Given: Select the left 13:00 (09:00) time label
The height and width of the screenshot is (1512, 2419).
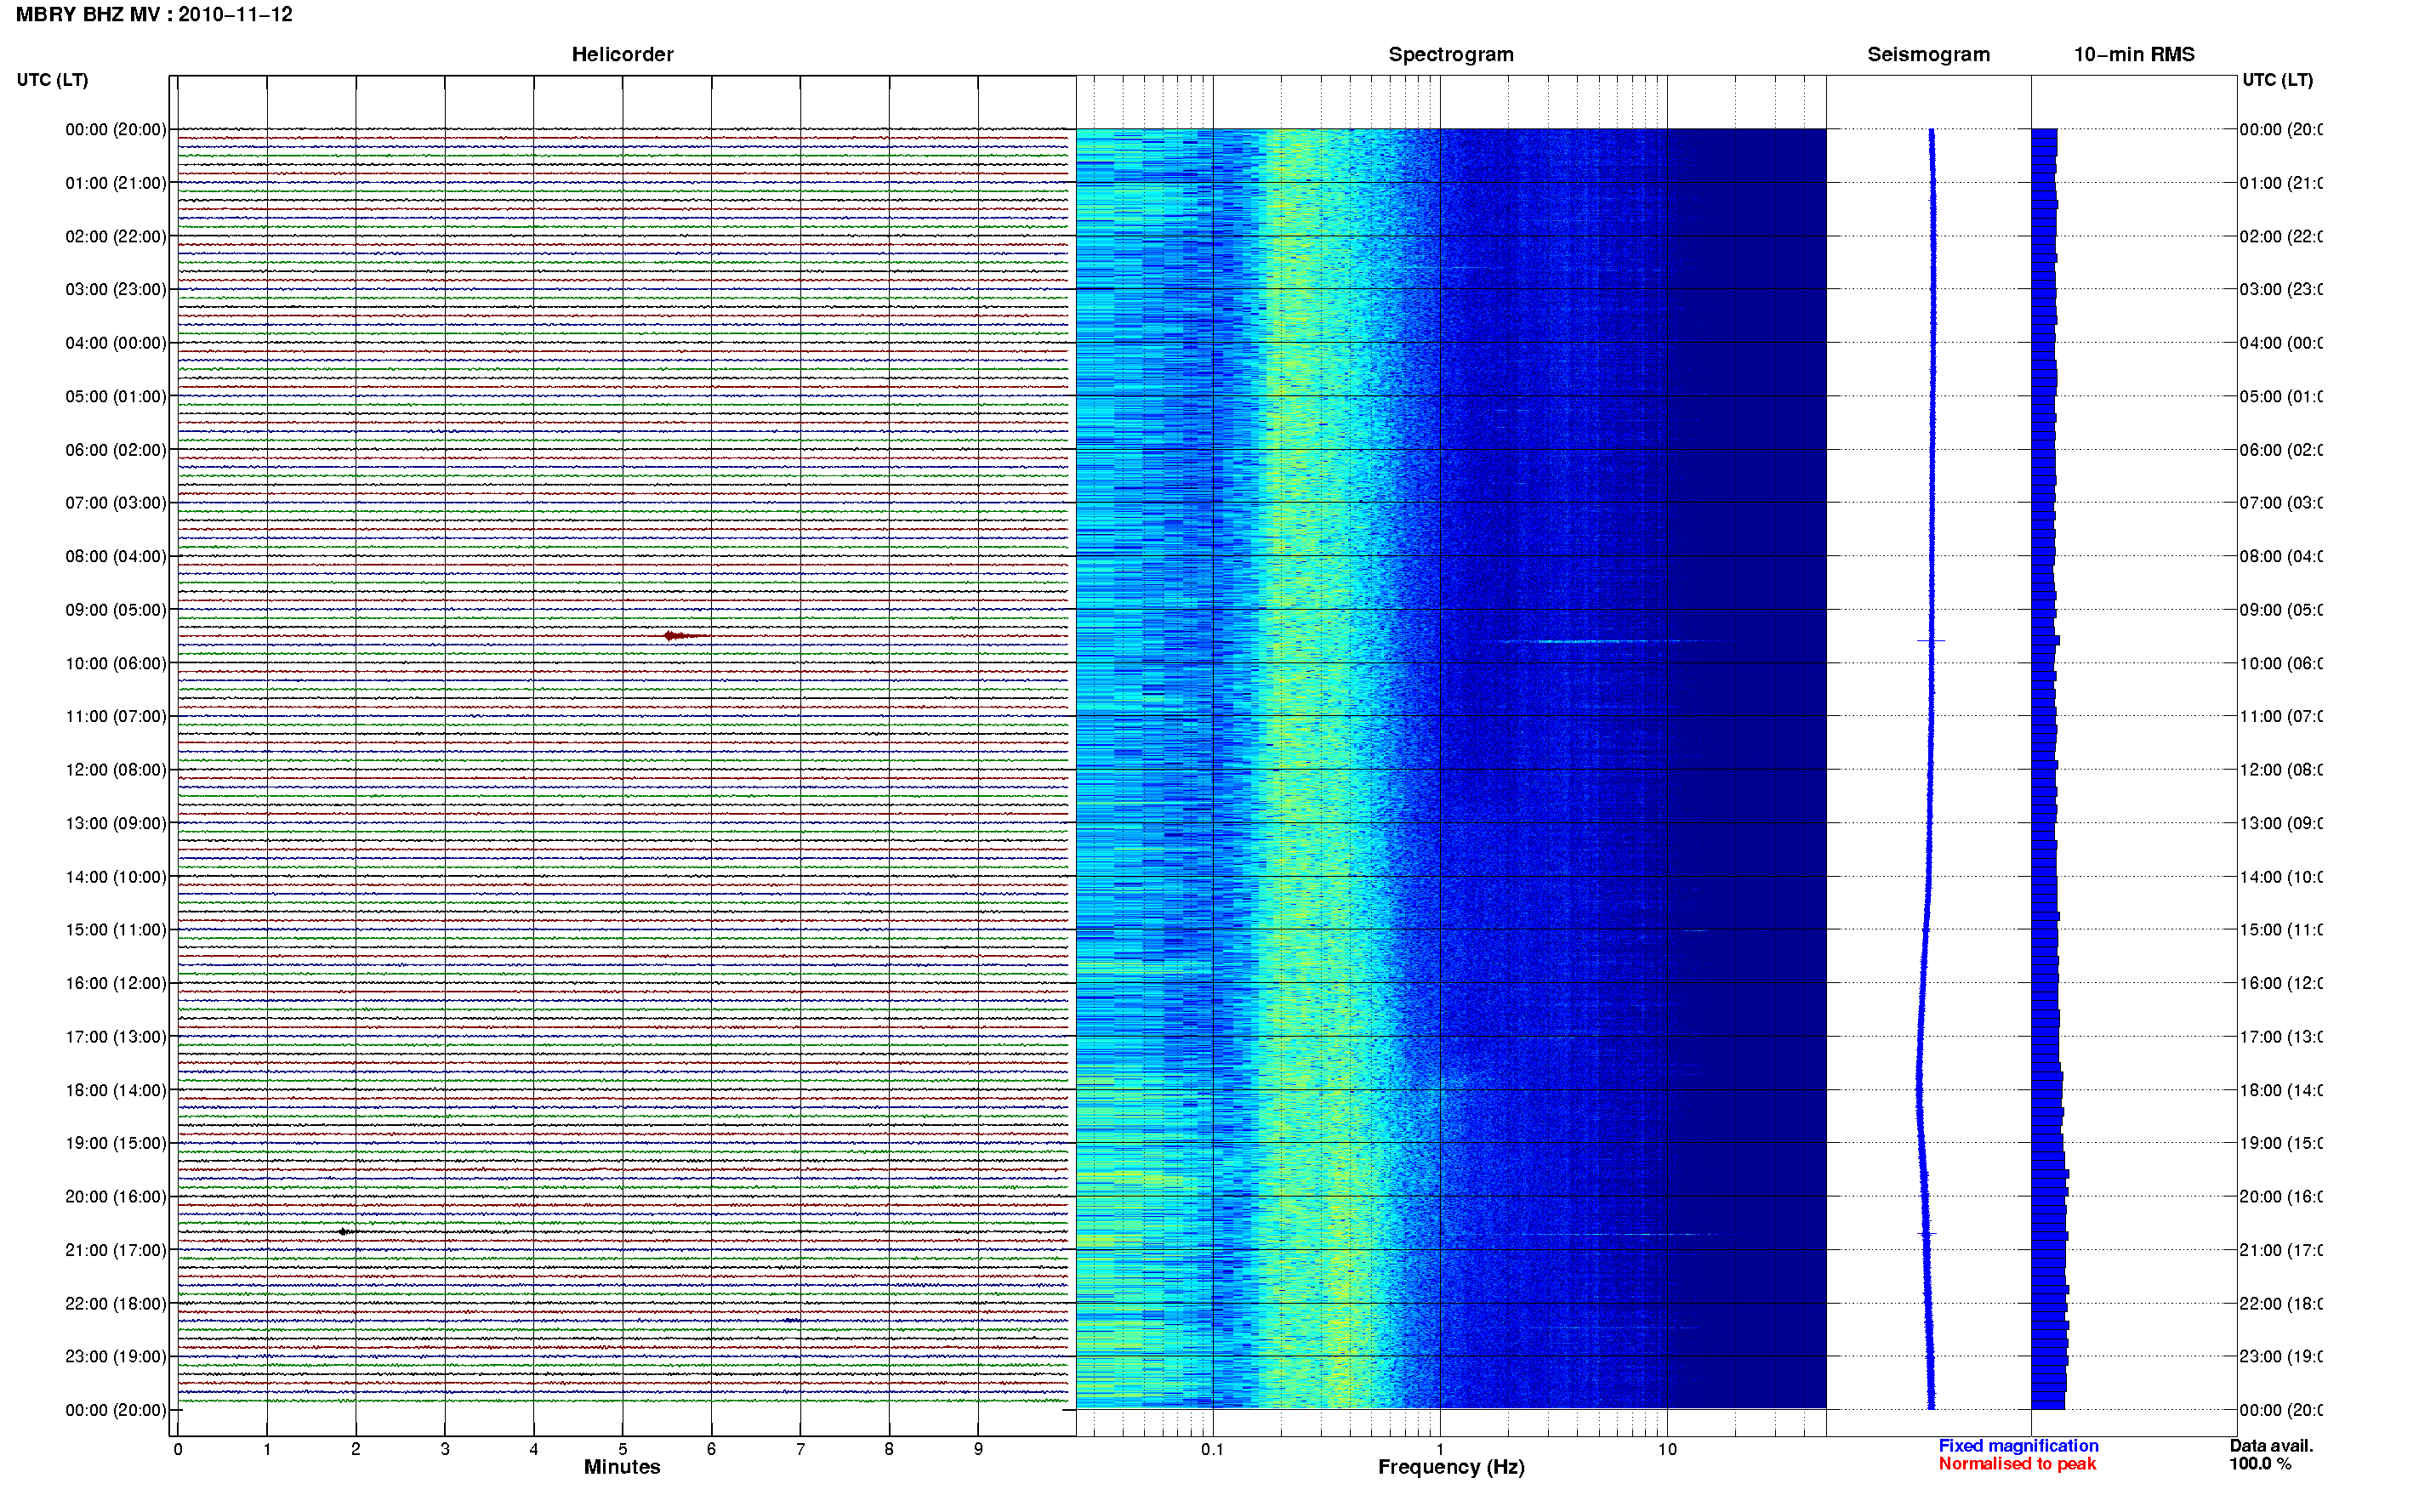Looking at the screenshot, I should (116, 824).
